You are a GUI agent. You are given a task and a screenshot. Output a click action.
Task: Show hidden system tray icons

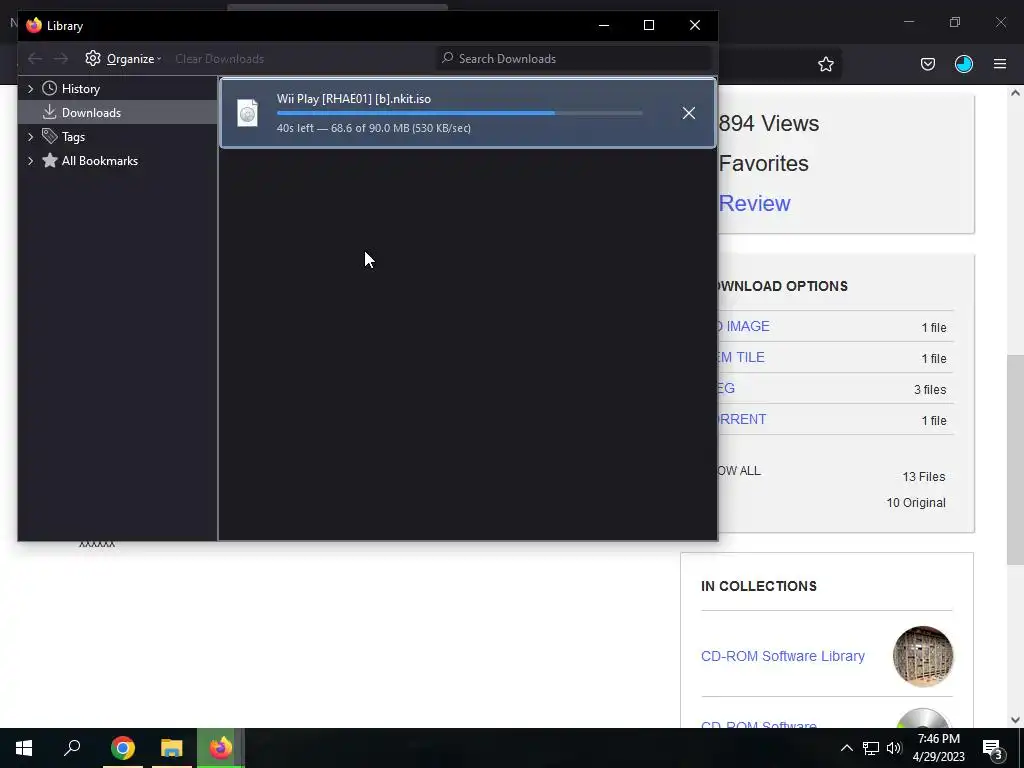point(846,748)
